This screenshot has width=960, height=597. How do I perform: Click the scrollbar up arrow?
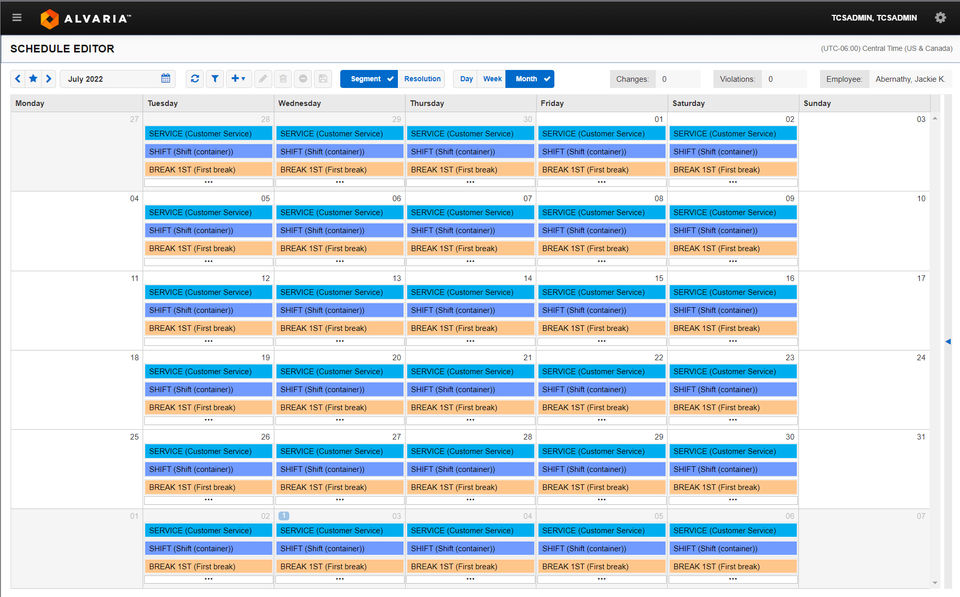tap(935, 119)
